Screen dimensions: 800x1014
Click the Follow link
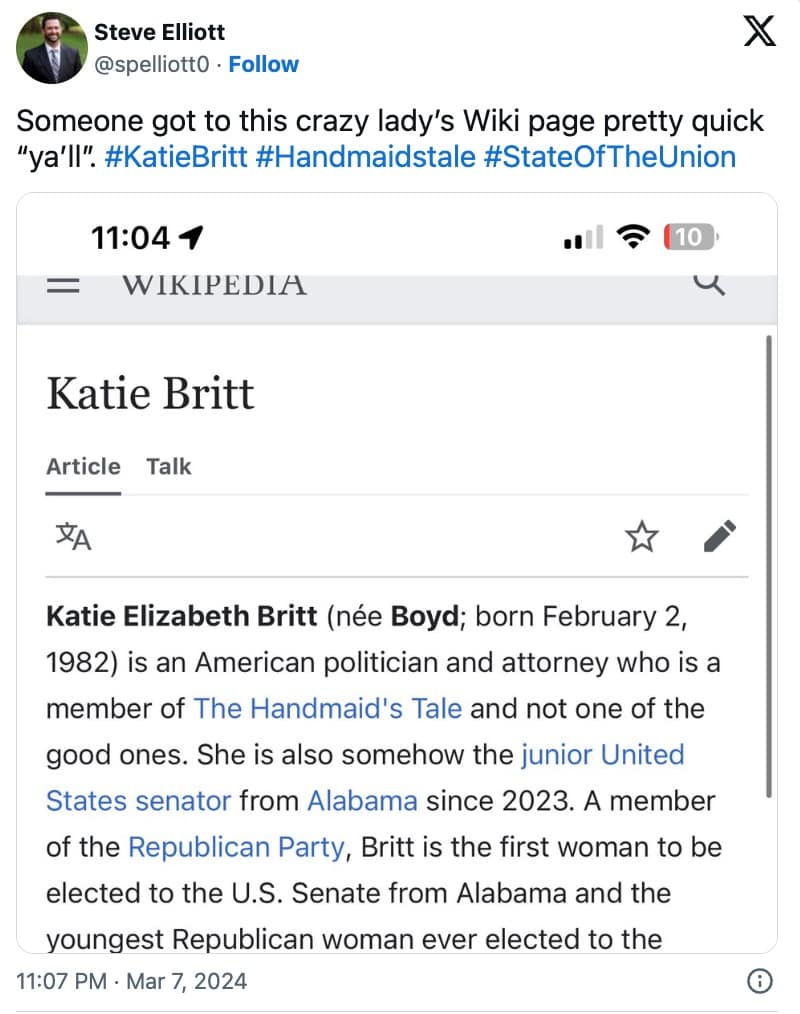tap(264, 65)
